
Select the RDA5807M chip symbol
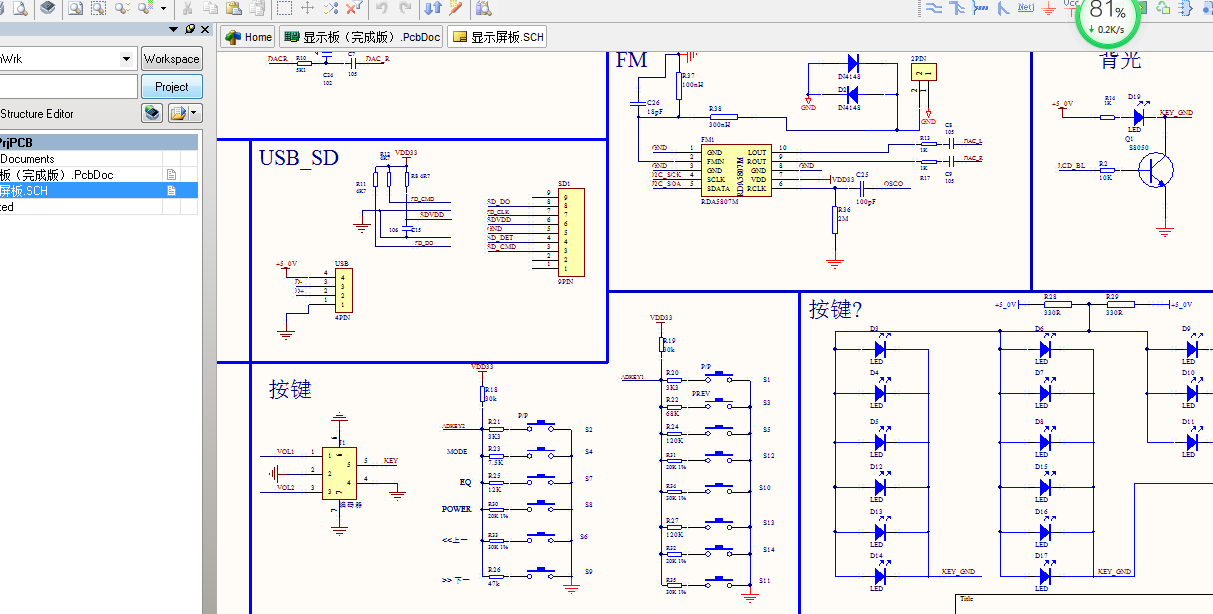(737, 170)
